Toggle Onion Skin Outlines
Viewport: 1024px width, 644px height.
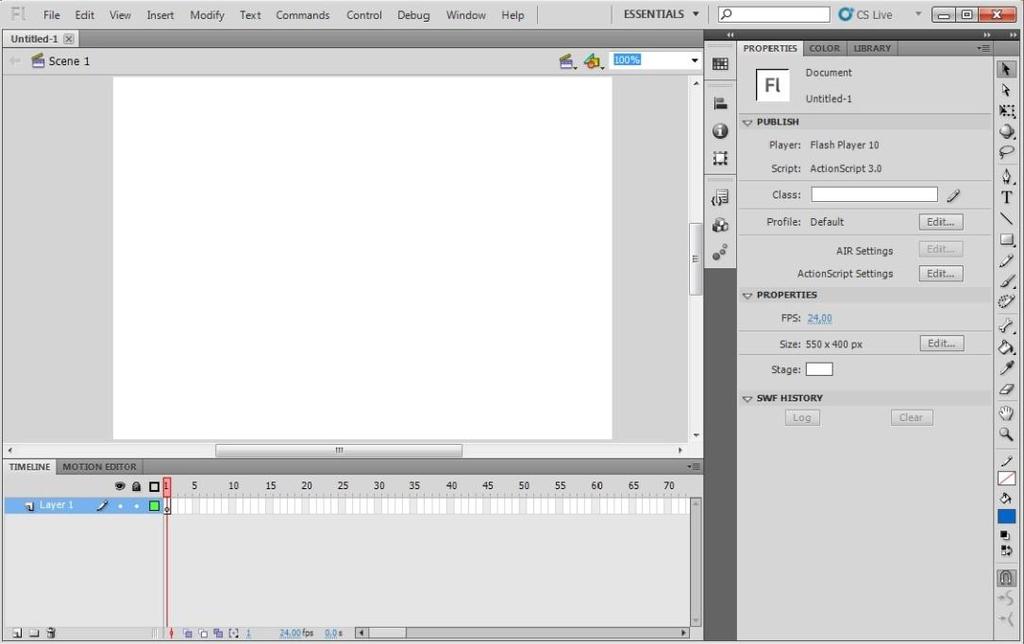point(203,633)
